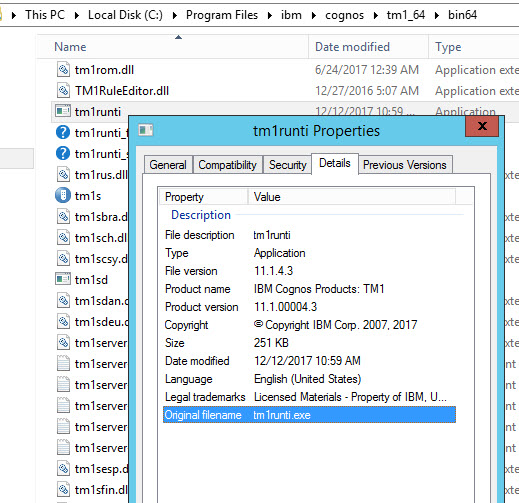Click the tm1sch.dll file icon
This screenshot has height=503, width=519.
63,238
